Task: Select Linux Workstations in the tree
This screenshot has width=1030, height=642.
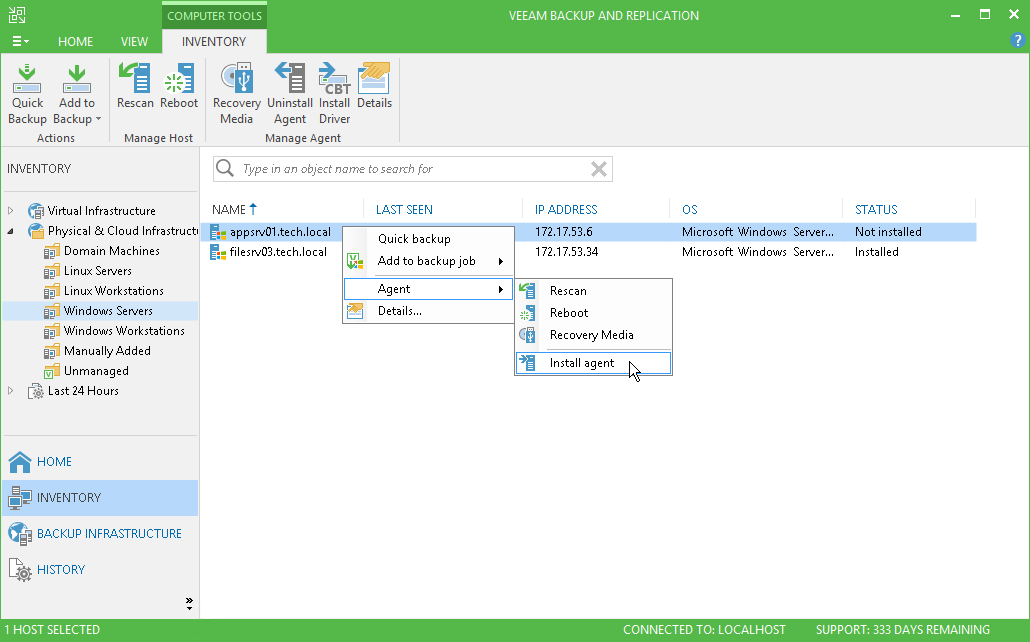Action: pos(114,290)
